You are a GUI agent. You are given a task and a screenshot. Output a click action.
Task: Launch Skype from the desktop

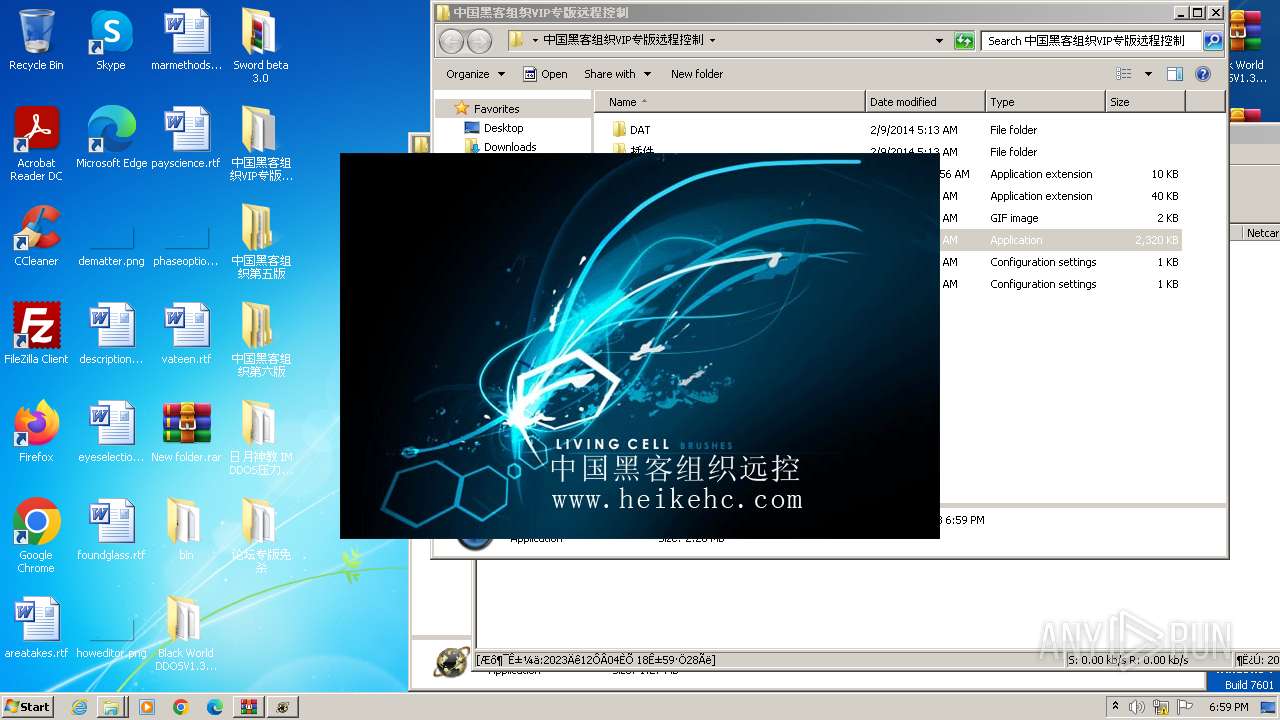(x=111, y=40)
